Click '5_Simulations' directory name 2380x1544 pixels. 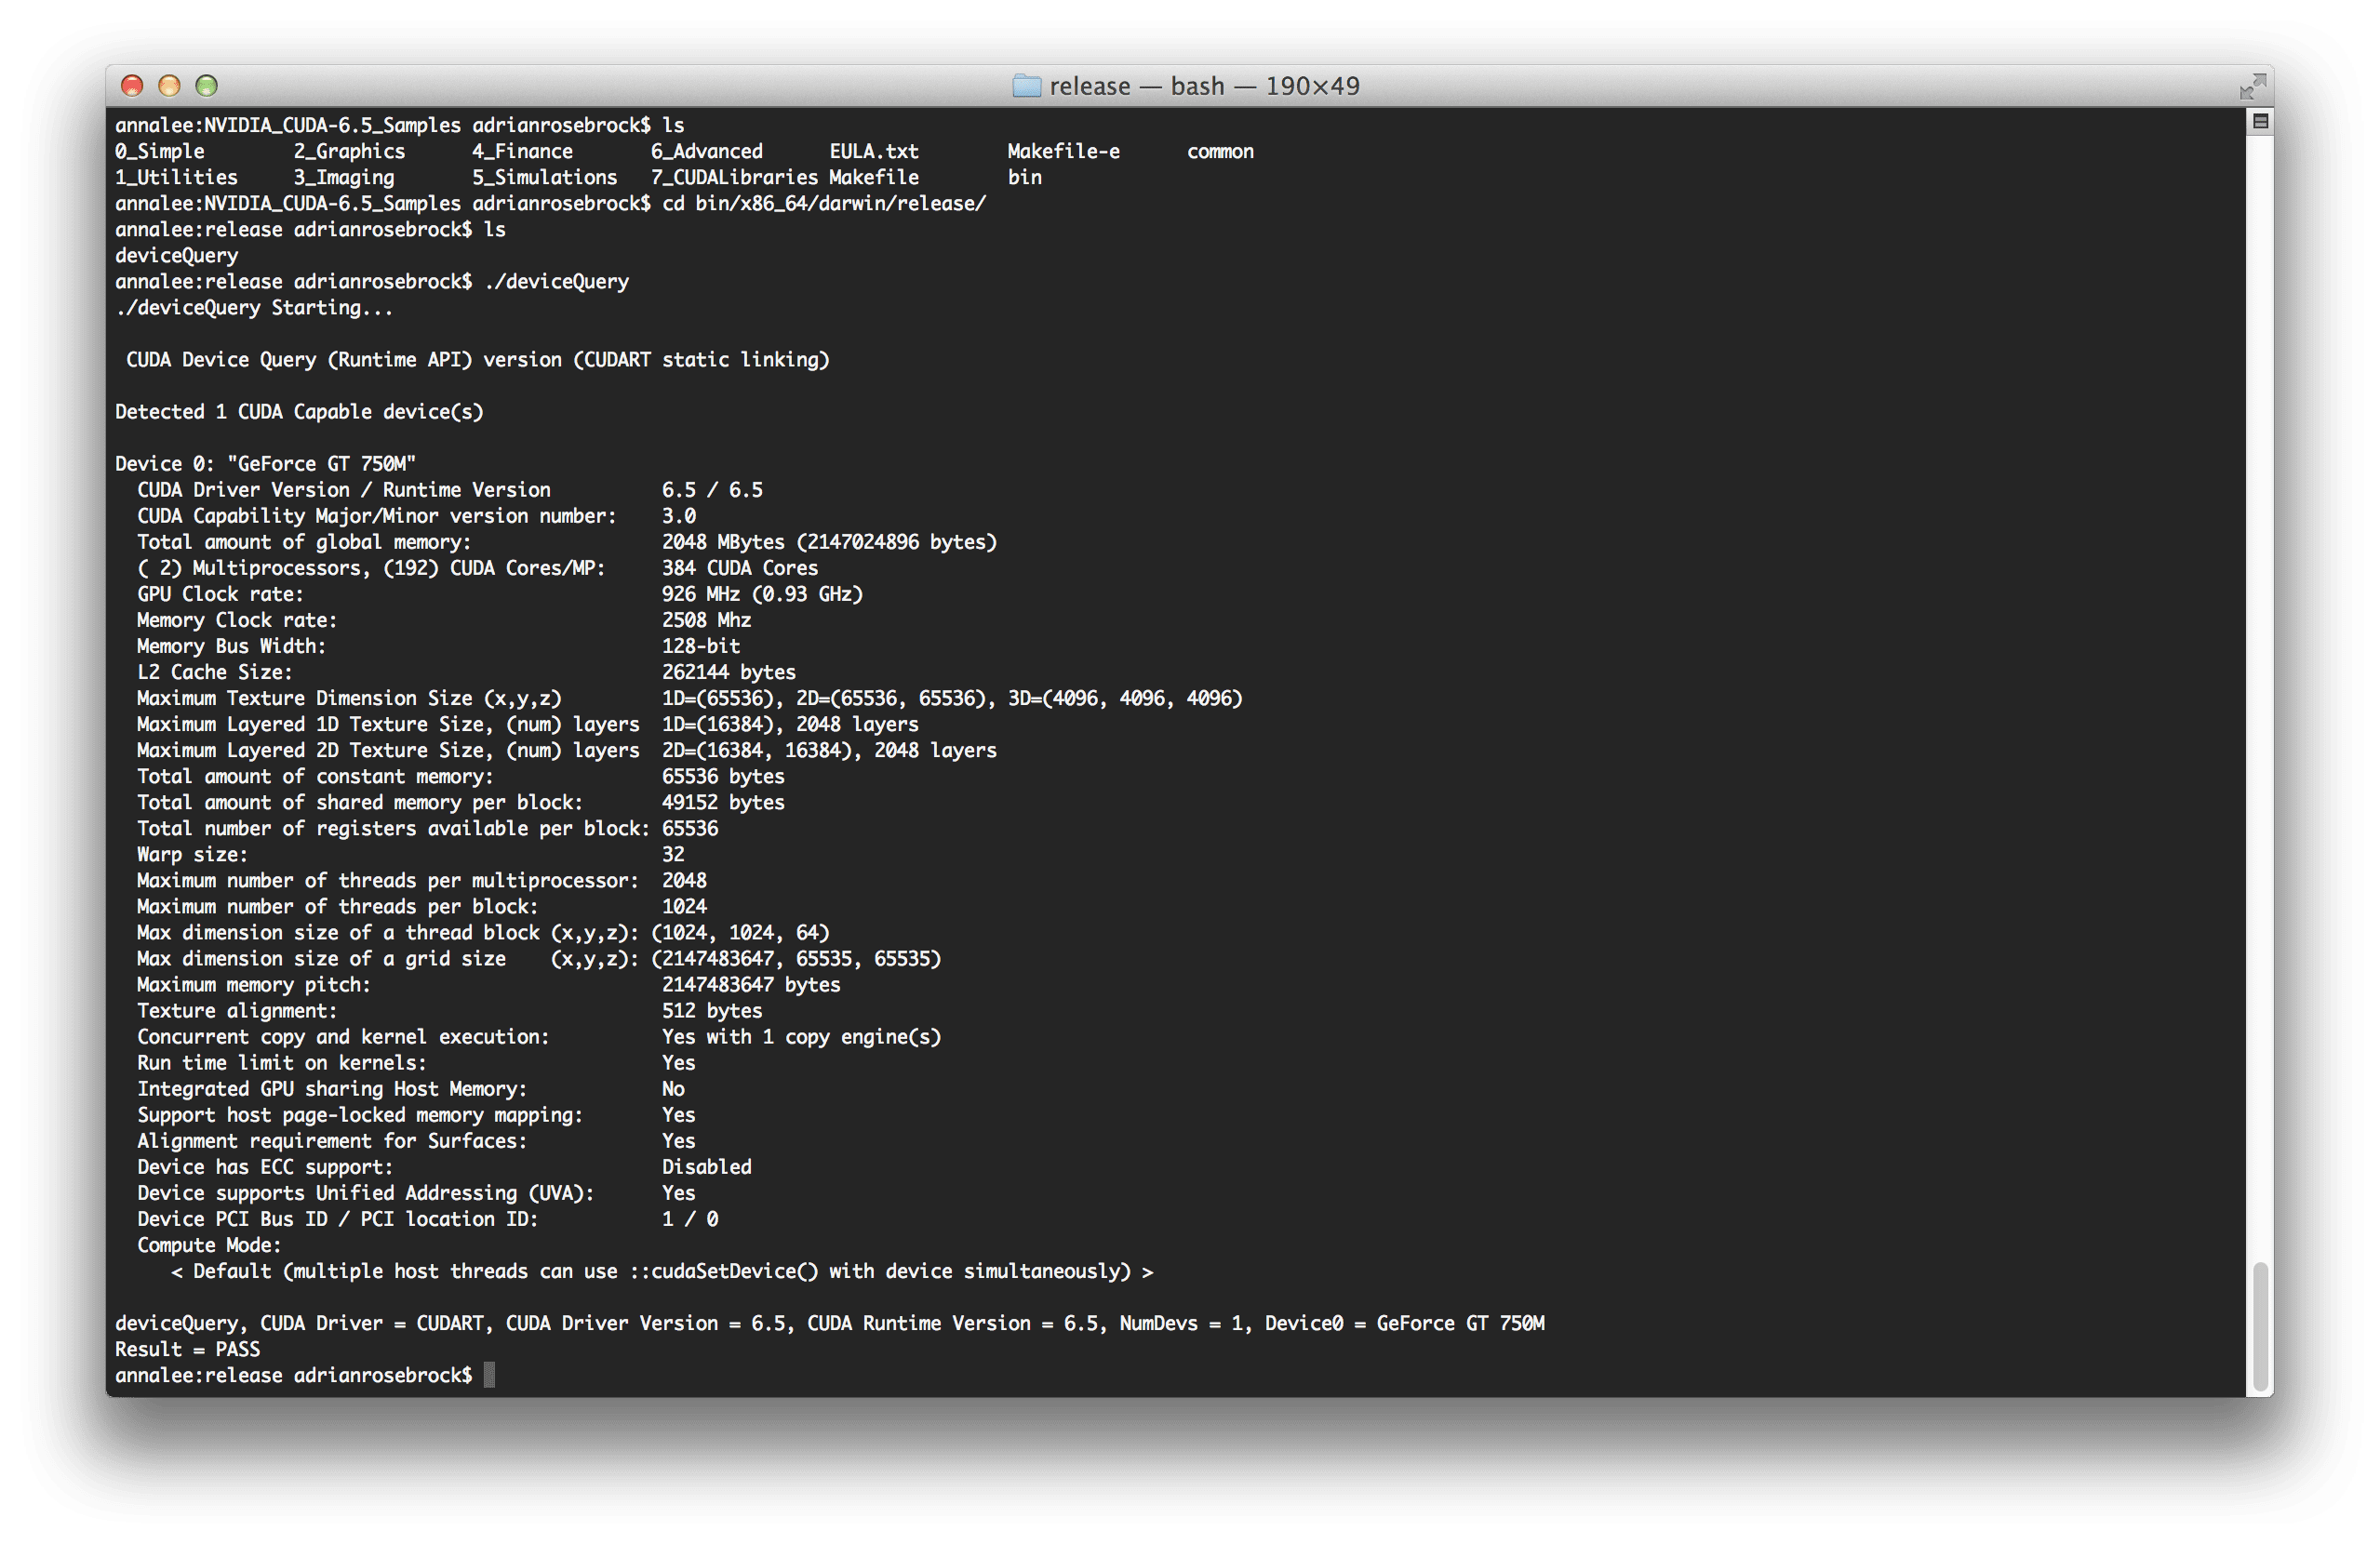click(x=544, y=177)
